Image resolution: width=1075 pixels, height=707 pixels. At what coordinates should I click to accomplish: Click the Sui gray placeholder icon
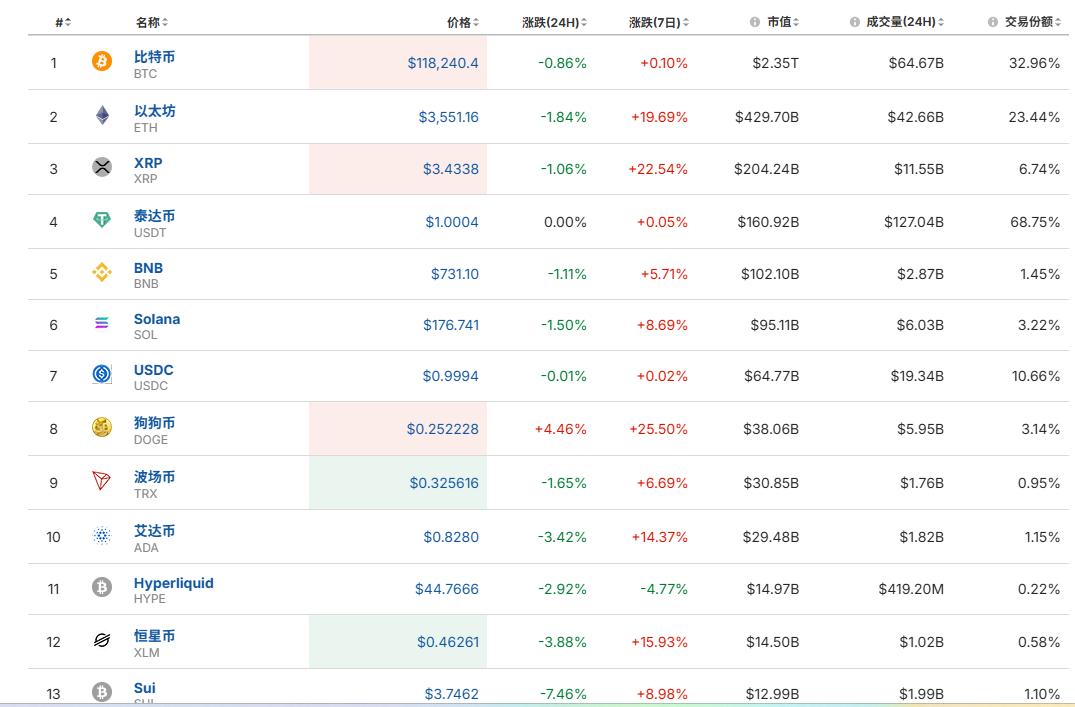pyautogui.click(x=101, y=692)
